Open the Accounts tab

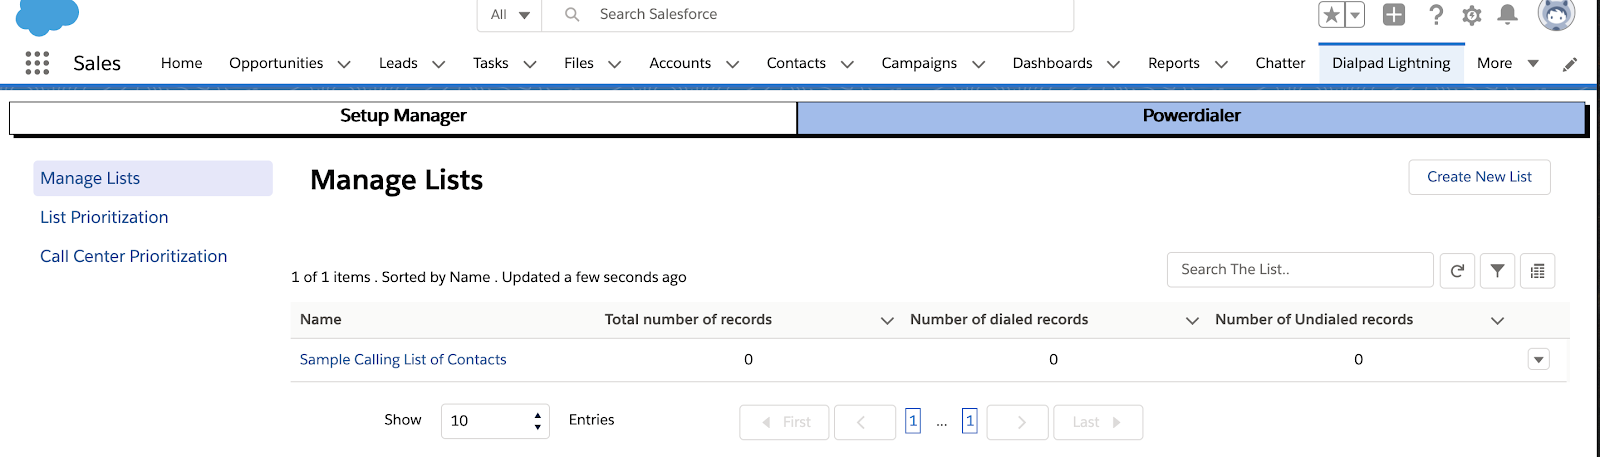click(x=680, y=63)
